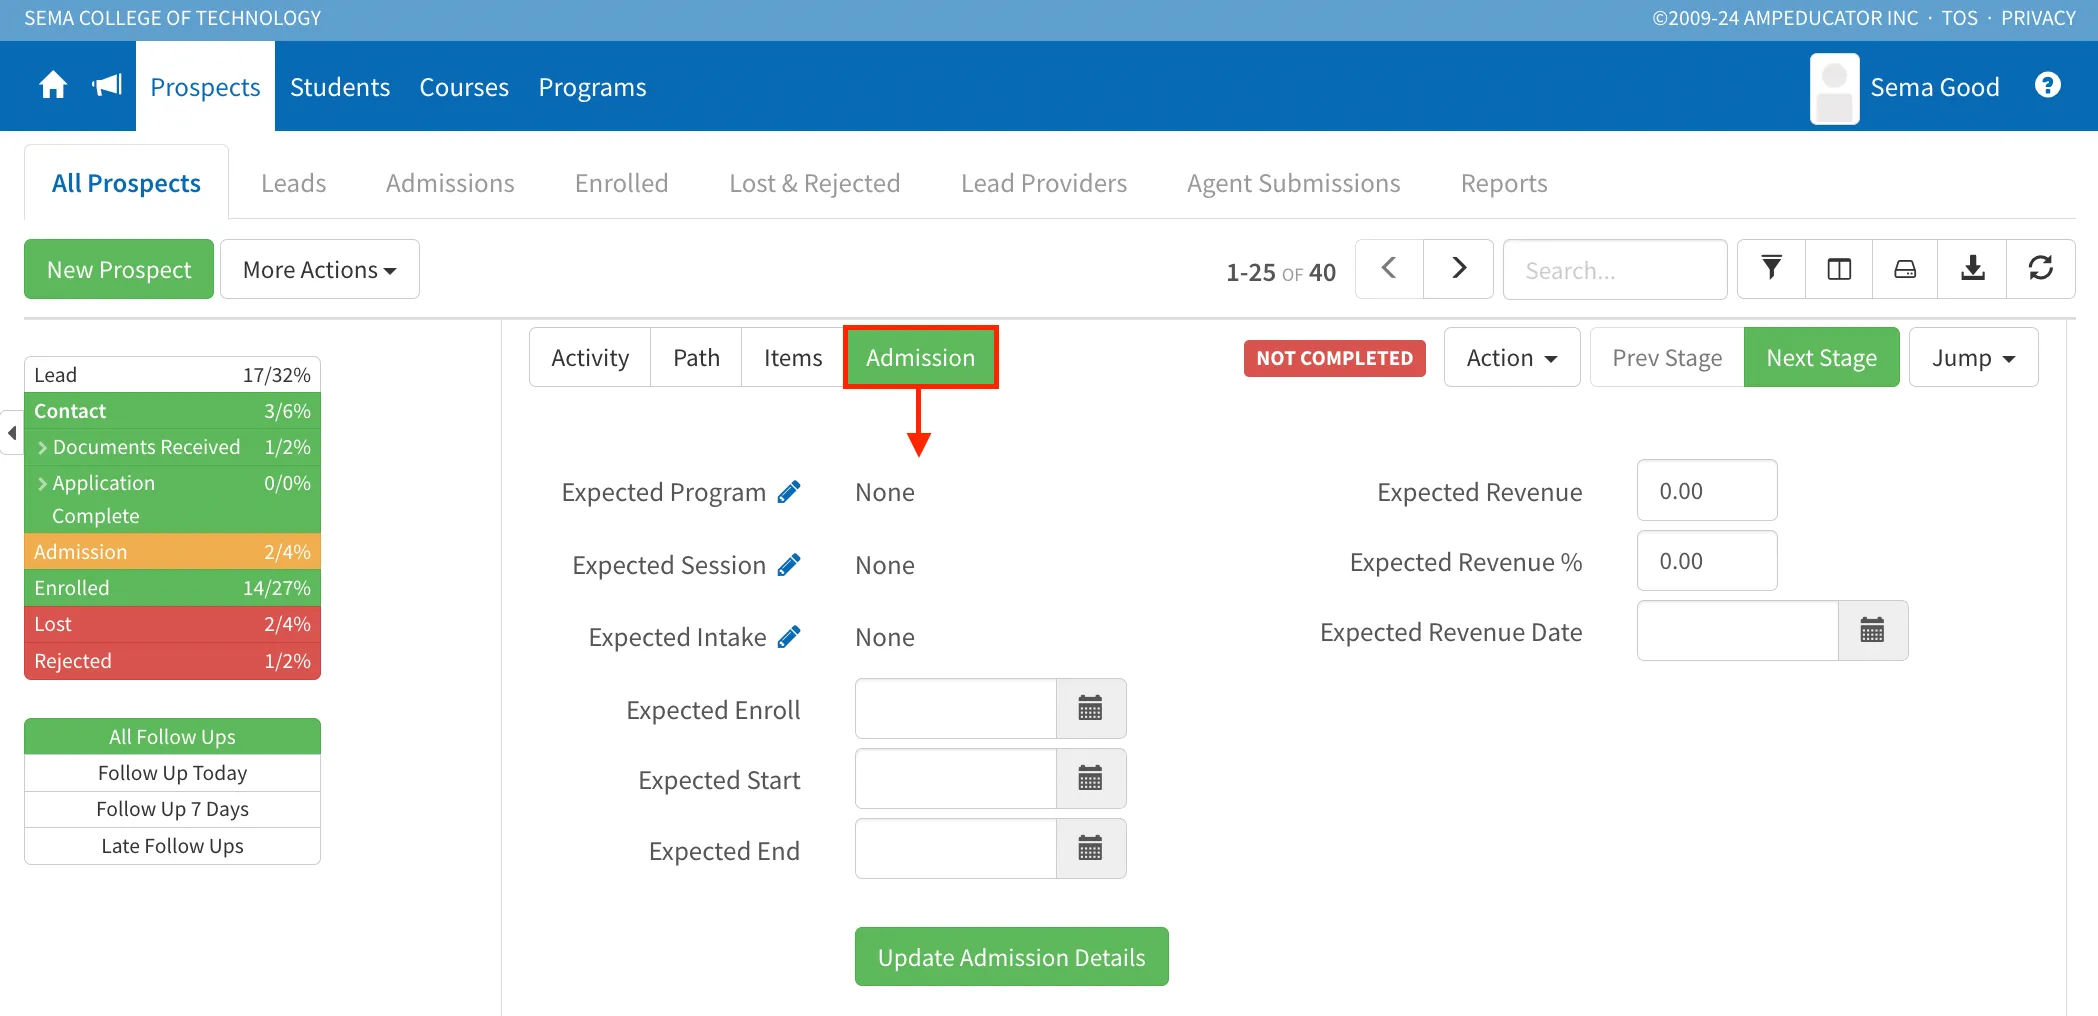Open the announcements megaphone icon
The image size is (2098, 1016).
(107, 86)
